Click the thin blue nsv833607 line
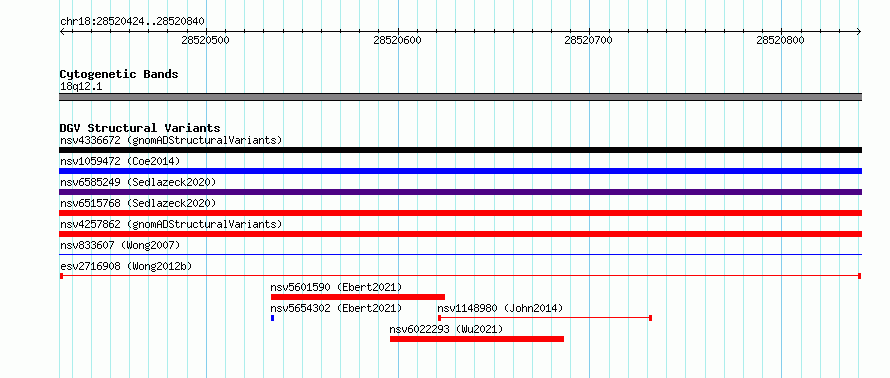The image size is (890, 378). 460,255
